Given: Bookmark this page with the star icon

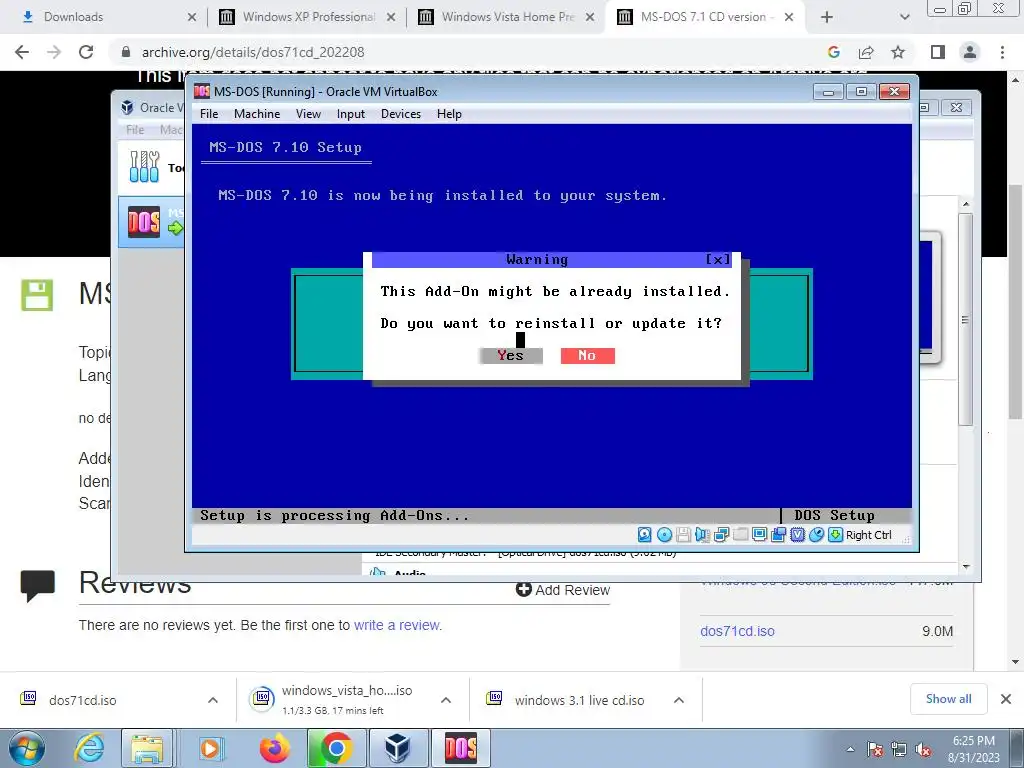Looking at the screenshot, I should click(x=898, y=52).
